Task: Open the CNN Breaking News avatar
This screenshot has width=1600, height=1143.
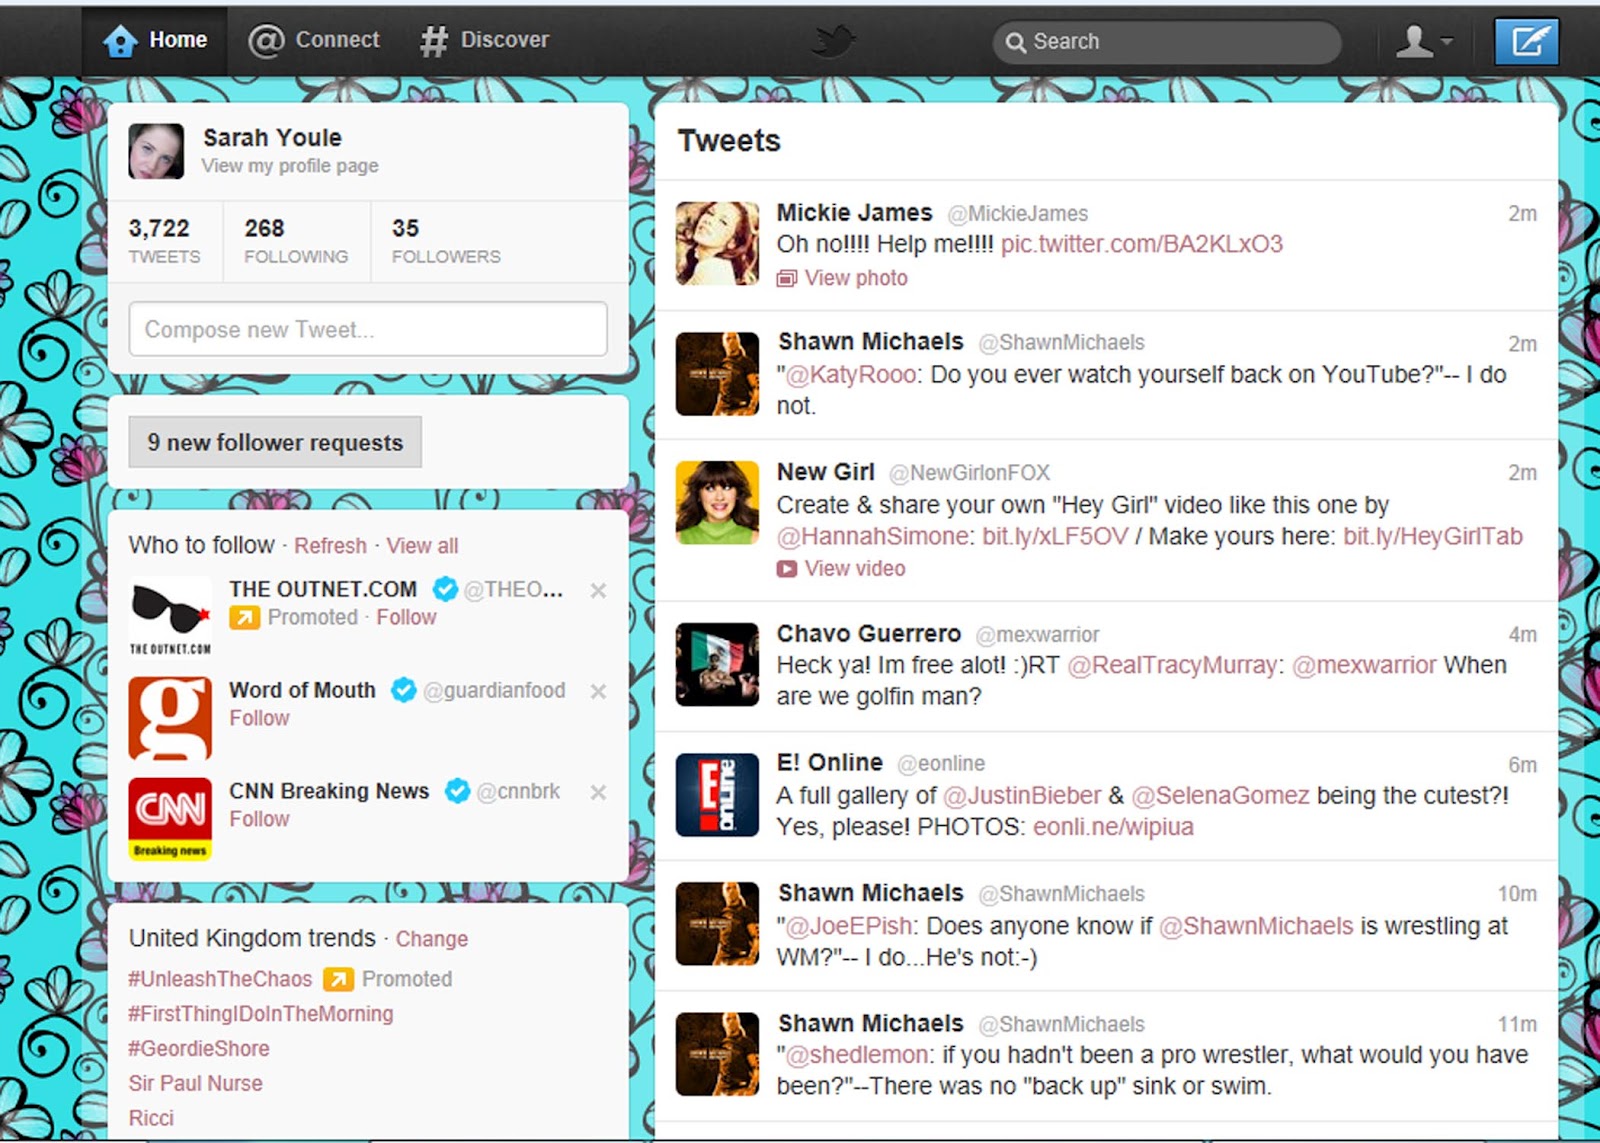Action: [x=170, y=819]
